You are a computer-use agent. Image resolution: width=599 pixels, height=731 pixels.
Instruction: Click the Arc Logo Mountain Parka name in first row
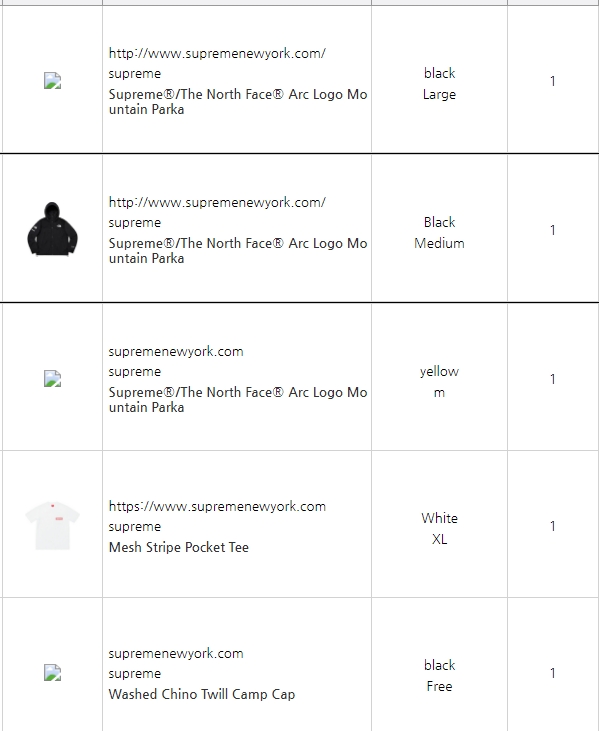click(x=238, y=102)
